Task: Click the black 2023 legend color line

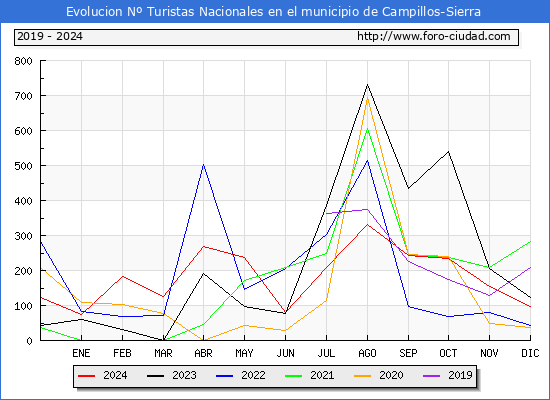Action: click(x=155, y=376)
